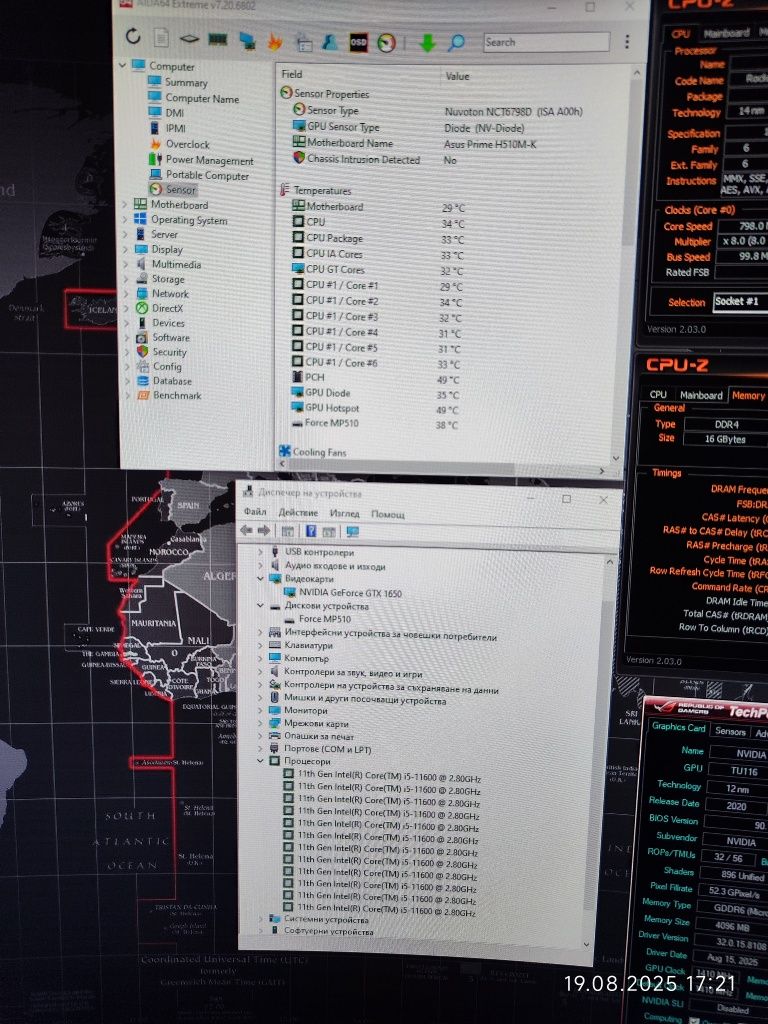Collapse the Computer node in AIDA64
The image size is (768, 1024).
pos(122,65)
